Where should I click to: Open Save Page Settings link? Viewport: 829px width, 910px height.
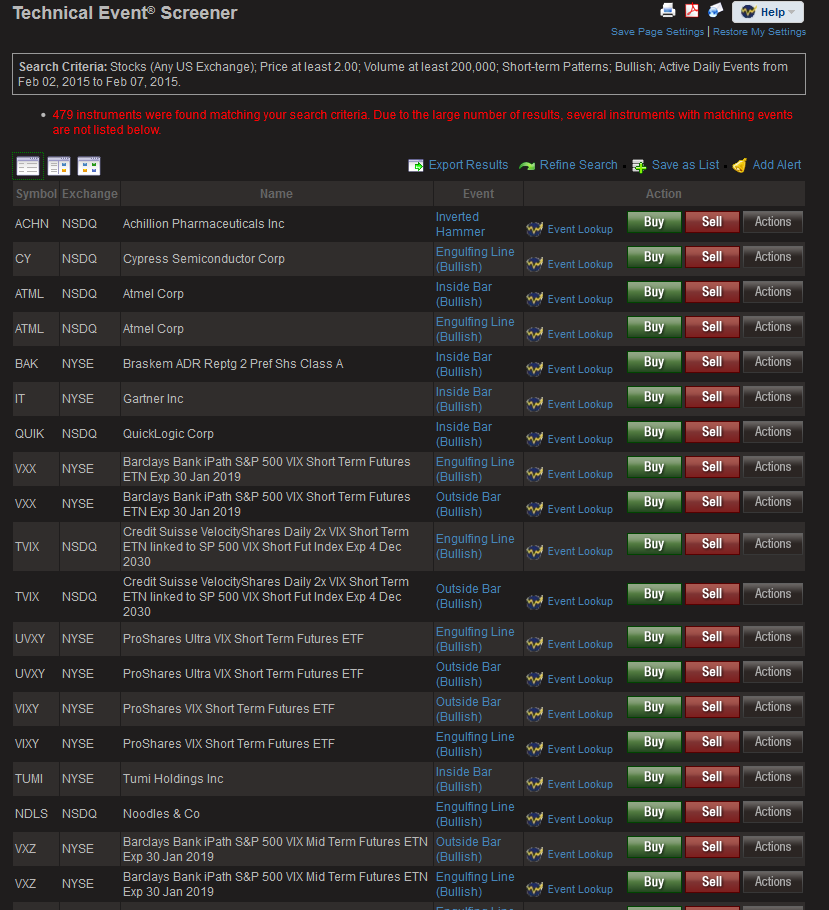pos(658,32)
